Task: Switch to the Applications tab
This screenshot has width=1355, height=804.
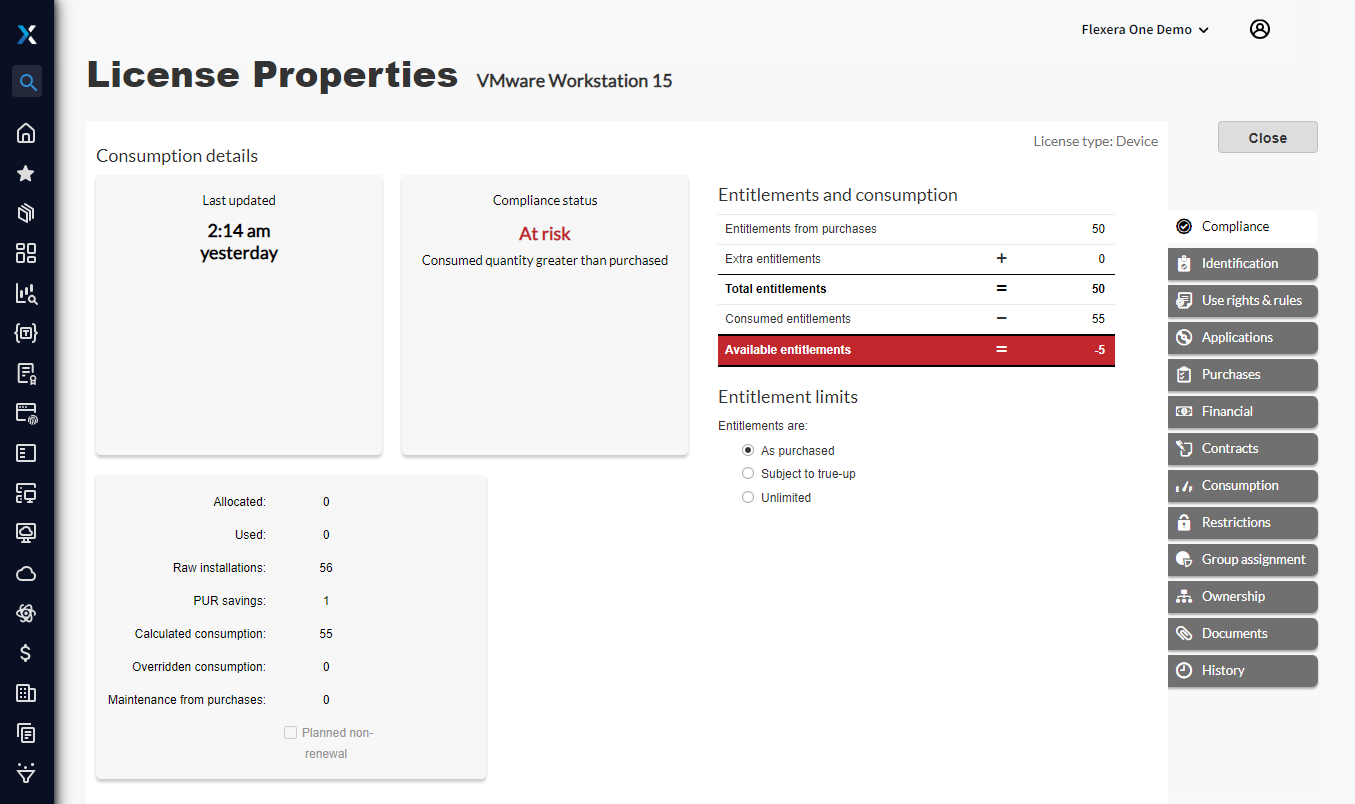Action: click(1242, 338)
